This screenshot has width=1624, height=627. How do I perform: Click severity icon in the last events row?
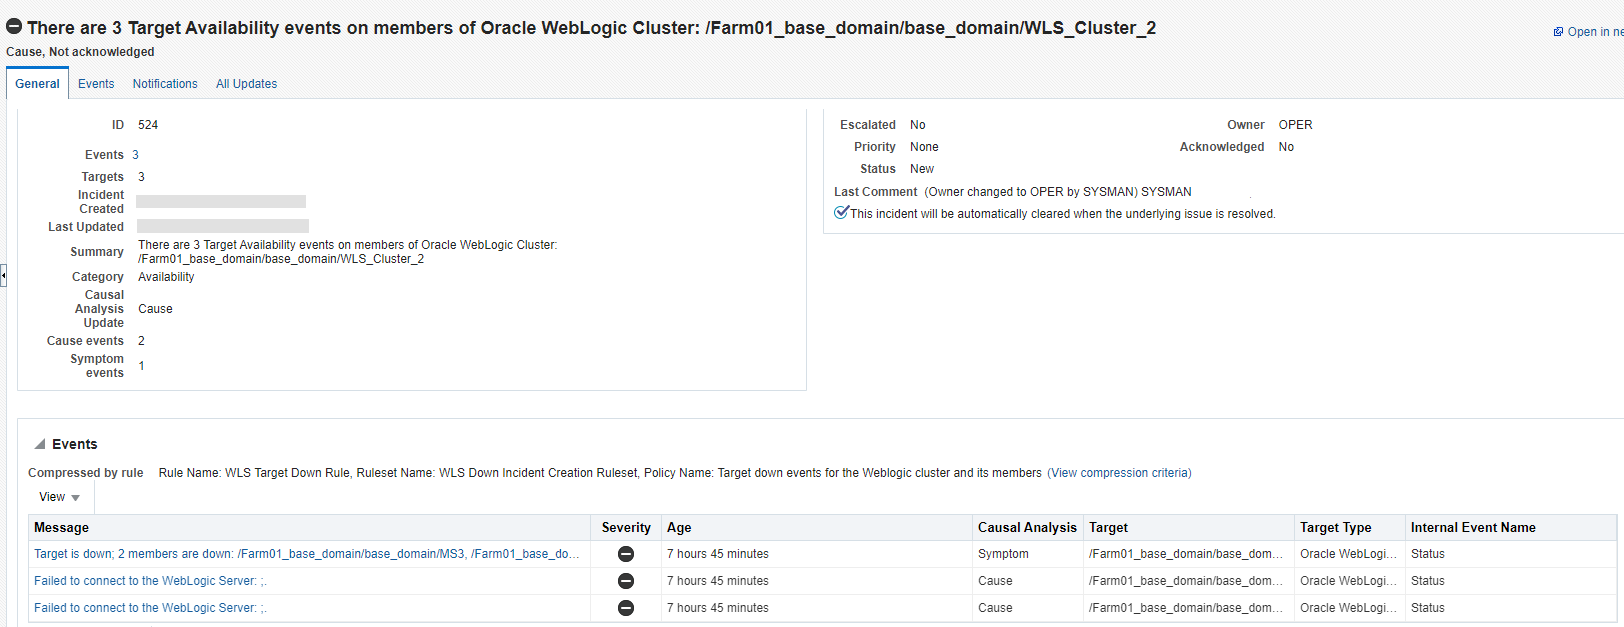coord(626,608)
